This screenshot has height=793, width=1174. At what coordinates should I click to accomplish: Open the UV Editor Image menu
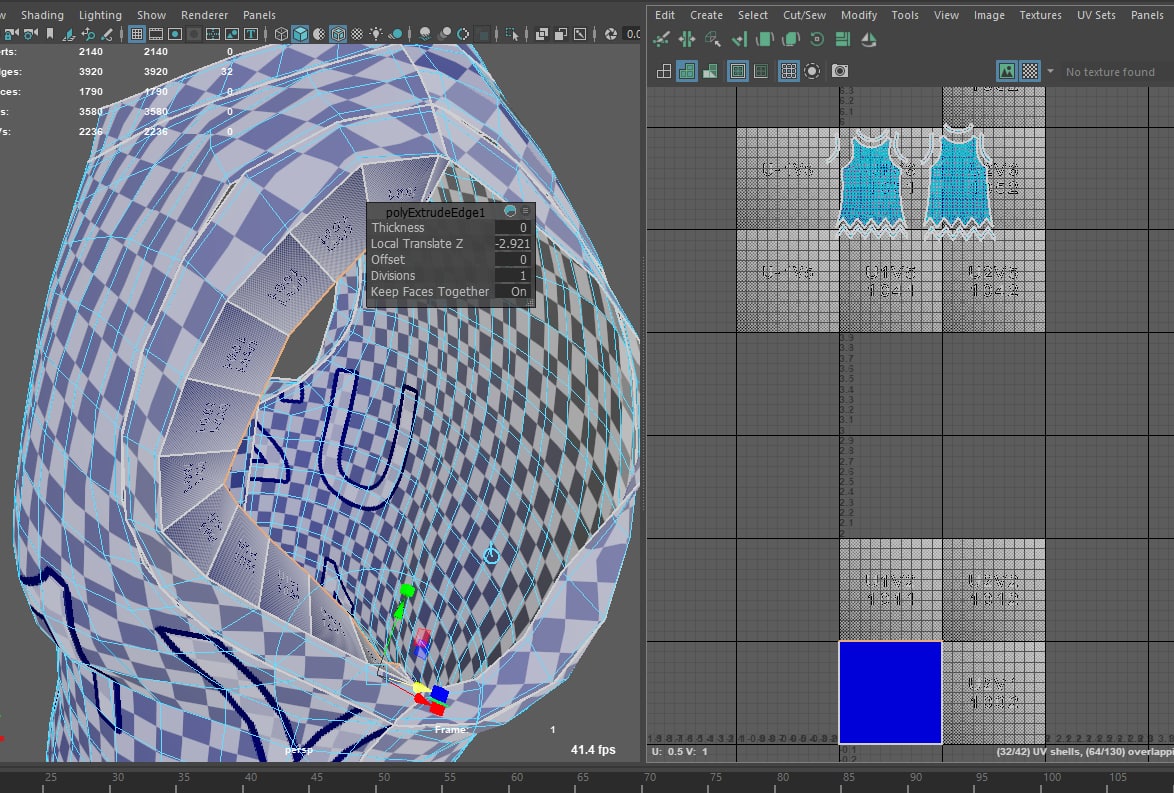coord(989,15)
